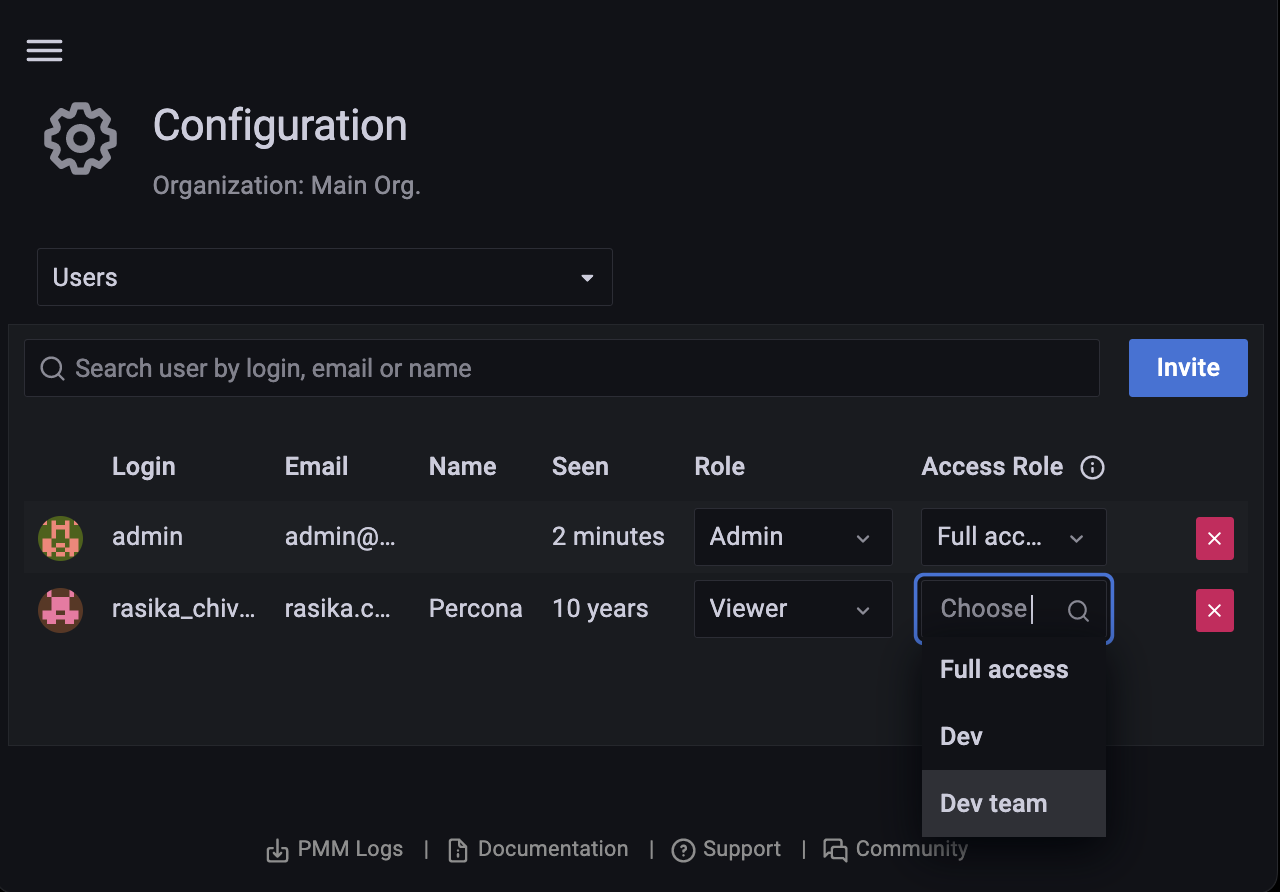Click the admin user avatar

[x=60, y=538]
